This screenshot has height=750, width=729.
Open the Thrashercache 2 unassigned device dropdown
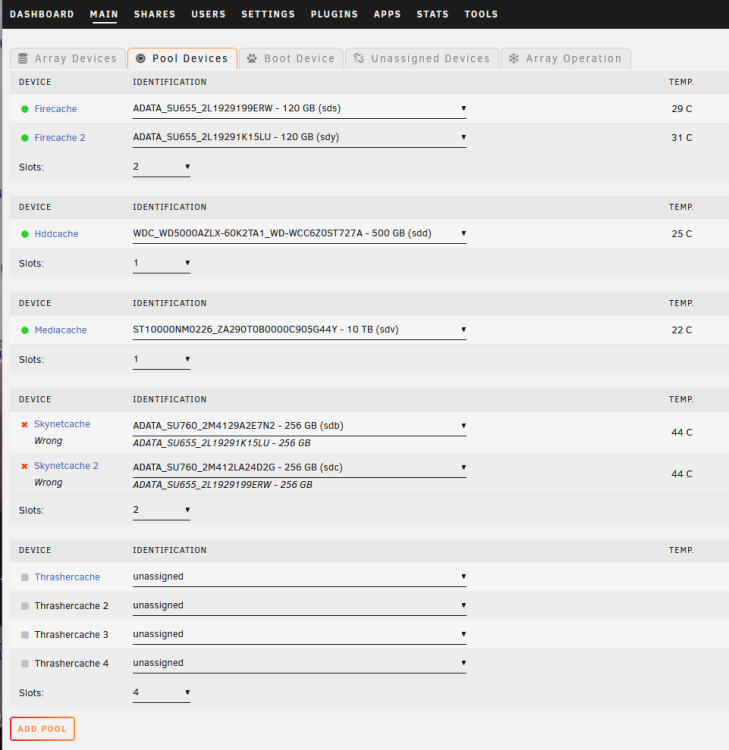[299, 606]
